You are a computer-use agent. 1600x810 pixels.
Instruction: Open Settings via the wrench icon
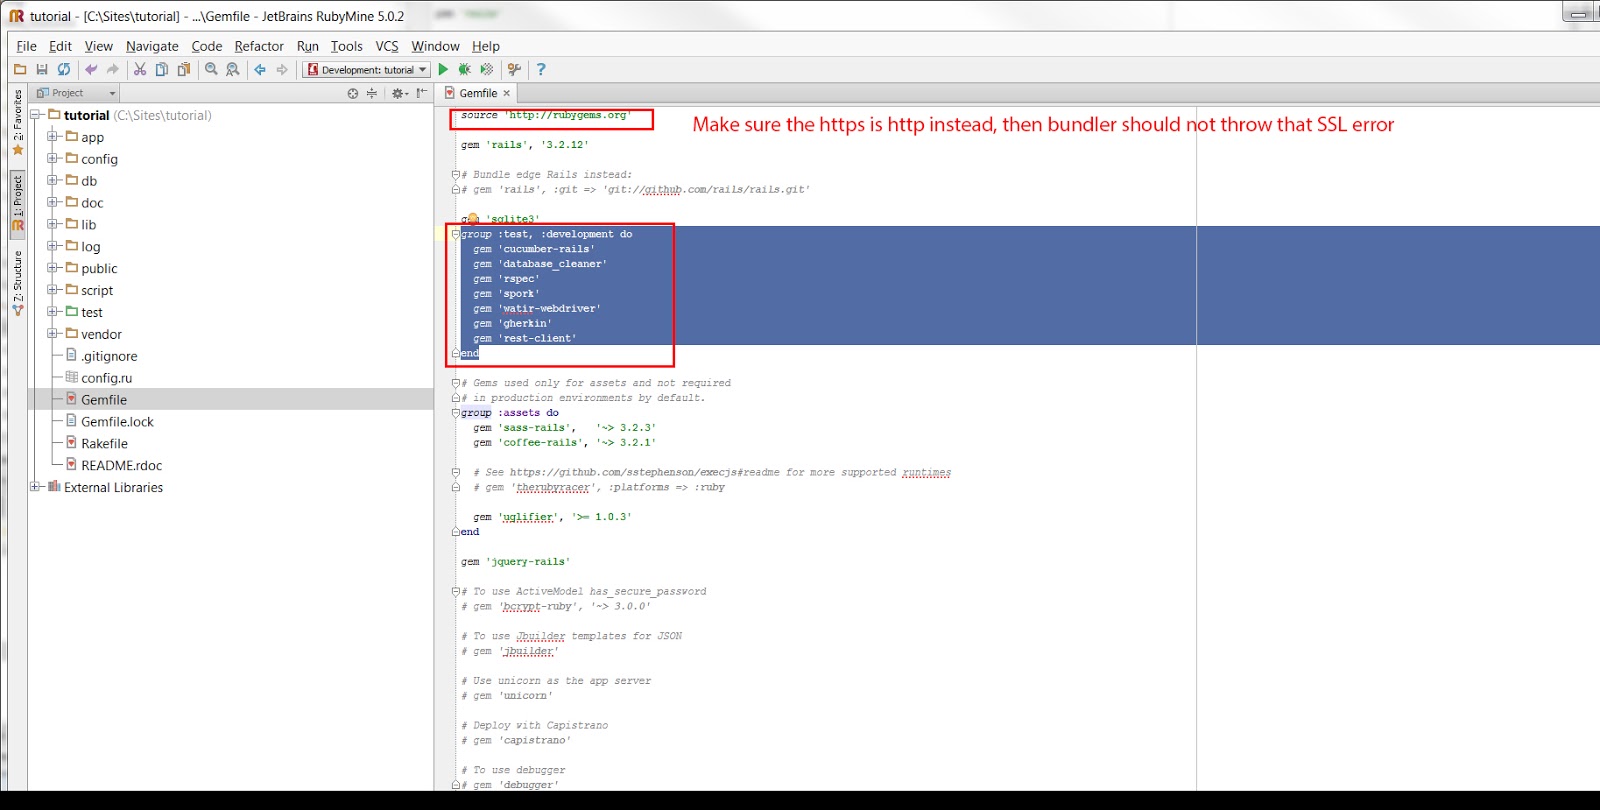[x=514, y=69]
